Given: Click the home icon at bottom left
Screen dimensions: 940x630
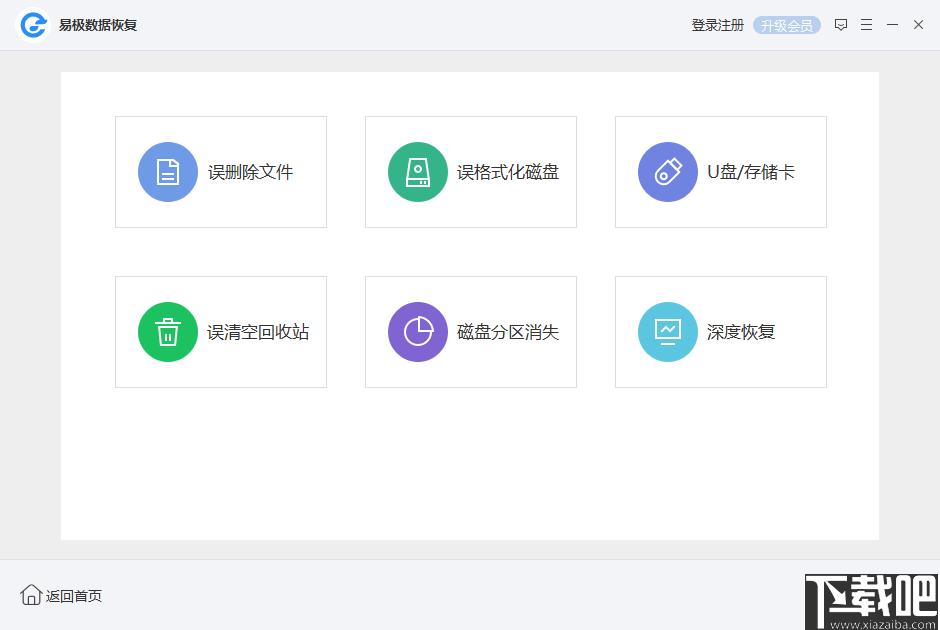Looking at the screenshot, I should tap(31, 595).
